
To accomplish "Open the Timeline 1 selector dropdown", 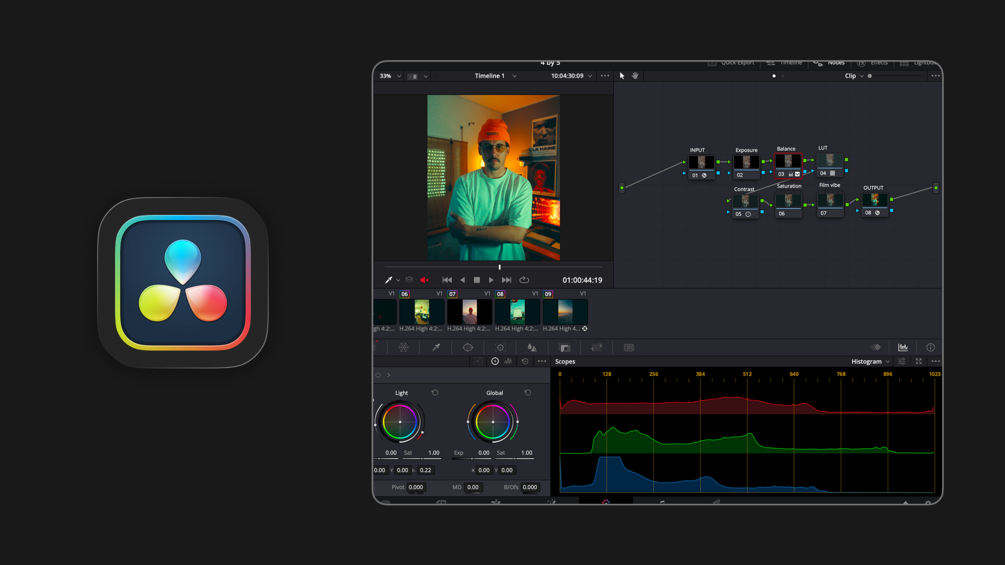I will pos(495,76).
